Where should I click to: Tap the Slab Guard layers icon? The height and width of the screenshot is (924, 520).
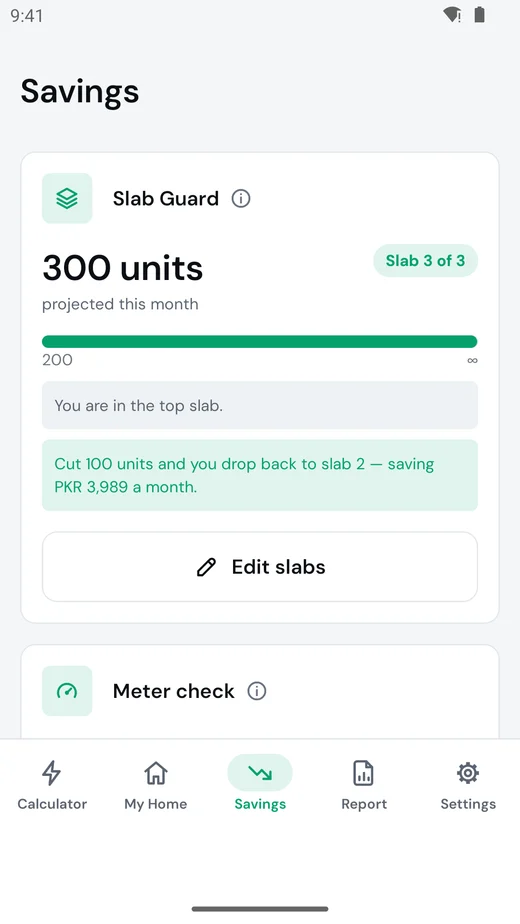point(67,199)
